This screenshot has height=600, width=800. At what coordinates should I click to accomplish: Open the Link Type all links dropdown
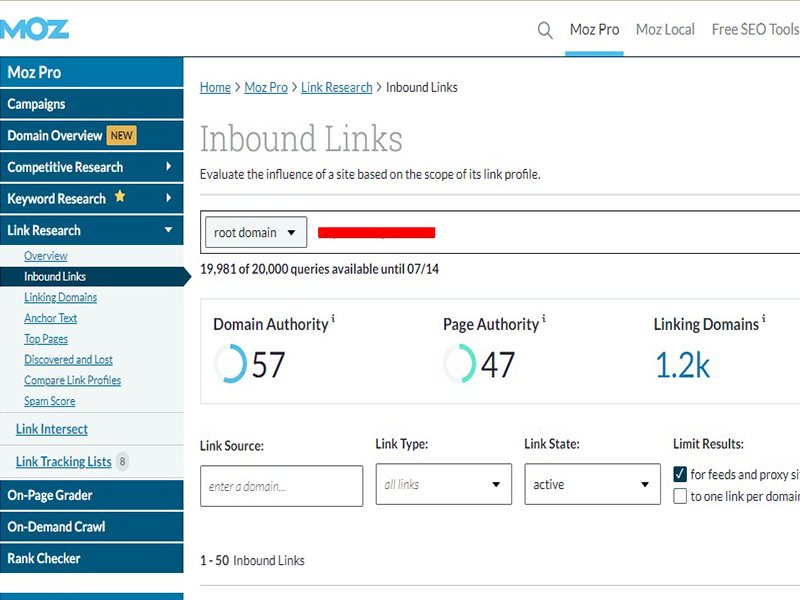443,485
